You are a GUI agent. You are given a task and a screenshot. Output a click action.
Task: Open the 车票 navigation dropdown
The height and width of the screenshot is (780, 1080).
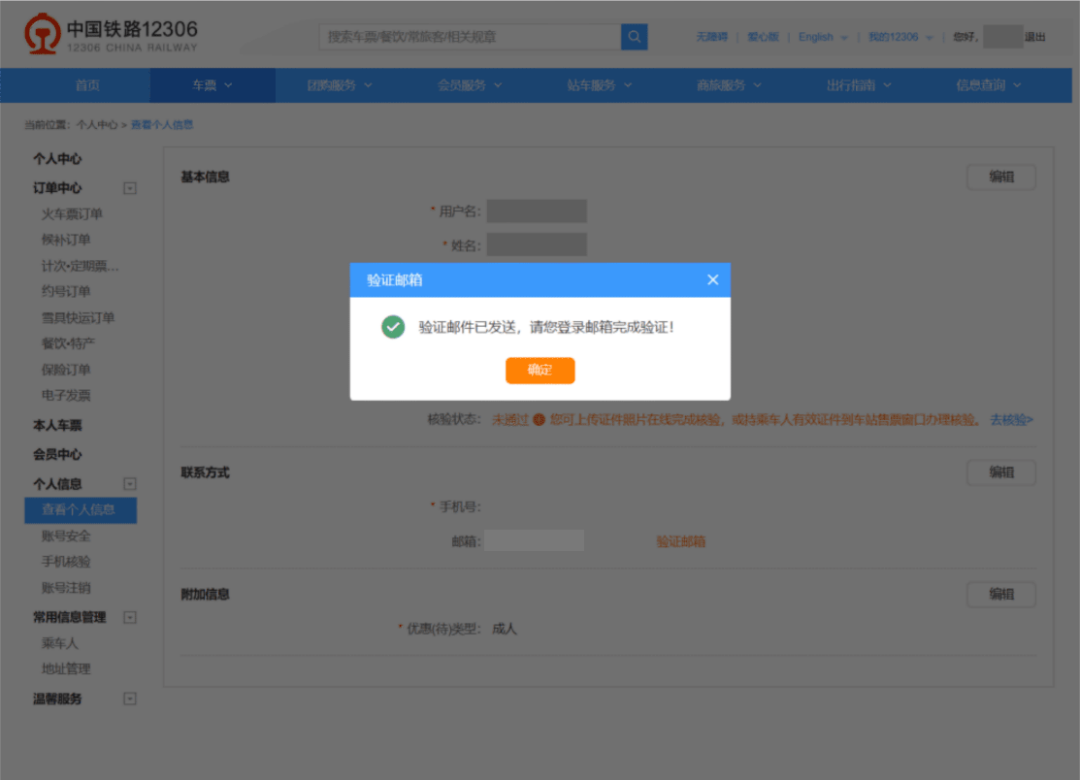coord(212,86)
